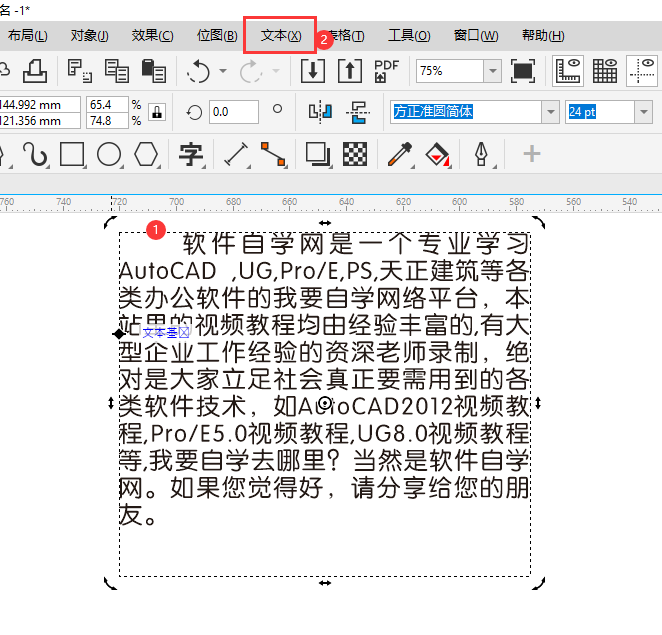This screenshot has width=662, height=635.
Task: Click the Undo arrow icon
Action: [x=198, y=71]
